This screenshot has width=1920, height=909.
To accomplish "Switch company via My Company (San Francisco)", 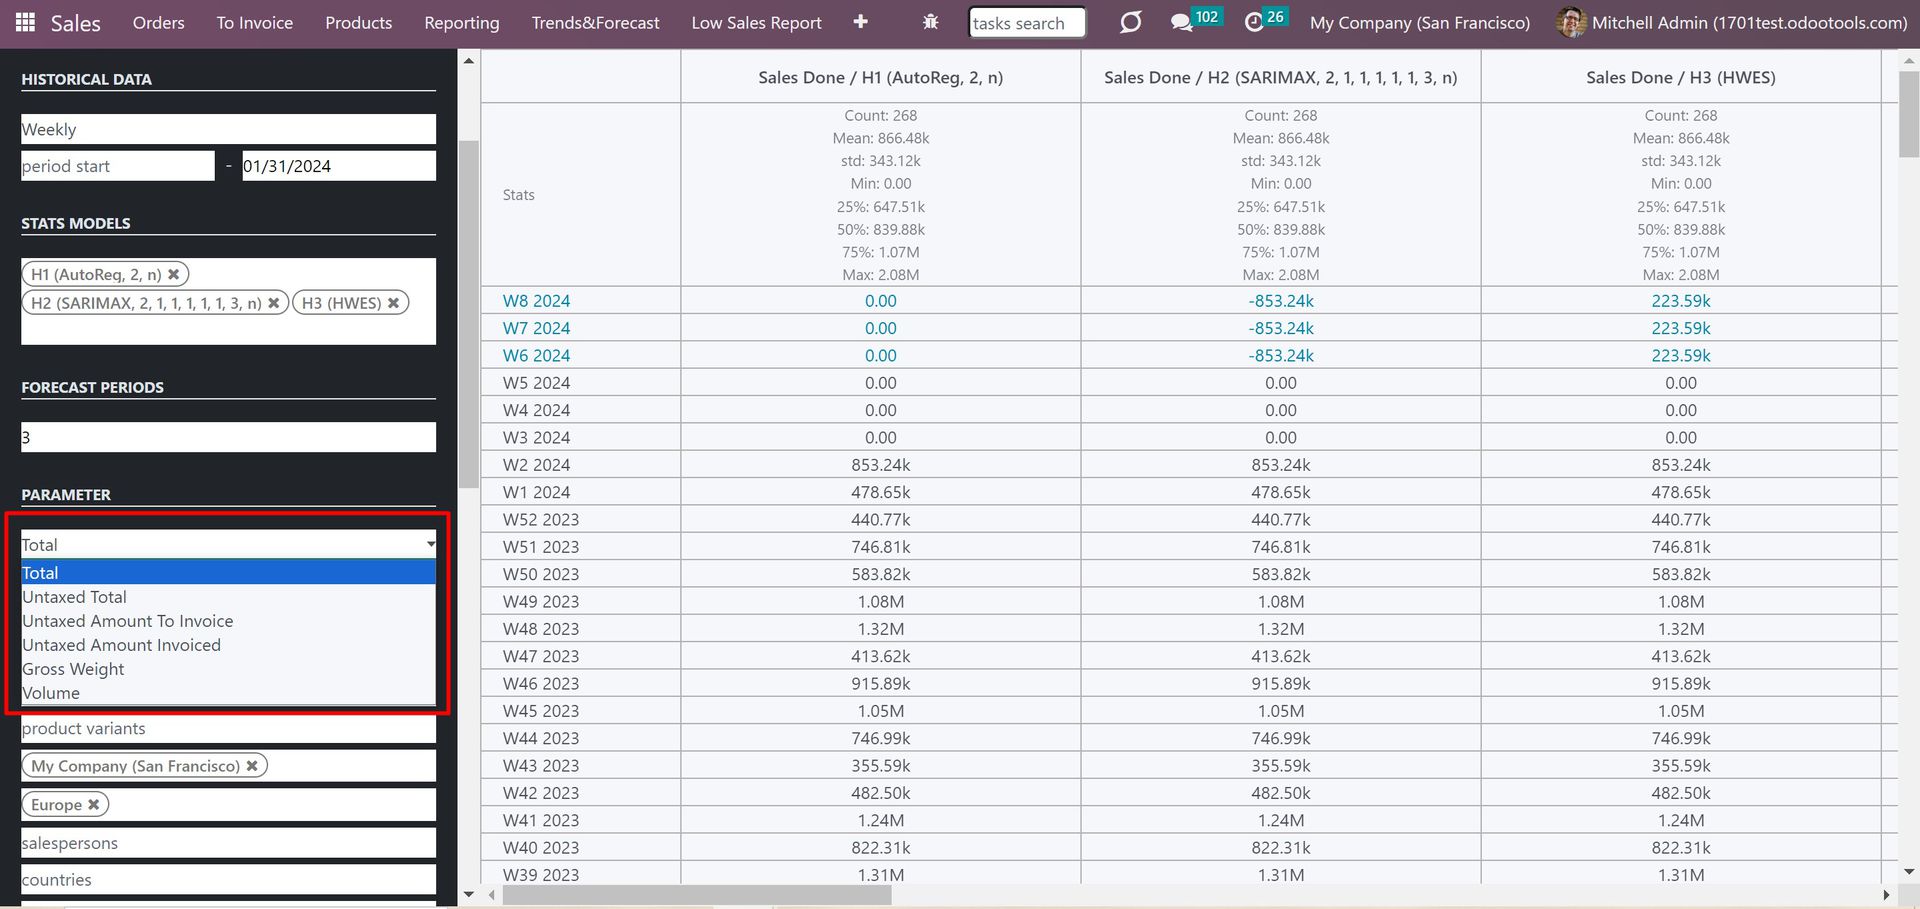I will [1420, 23].
